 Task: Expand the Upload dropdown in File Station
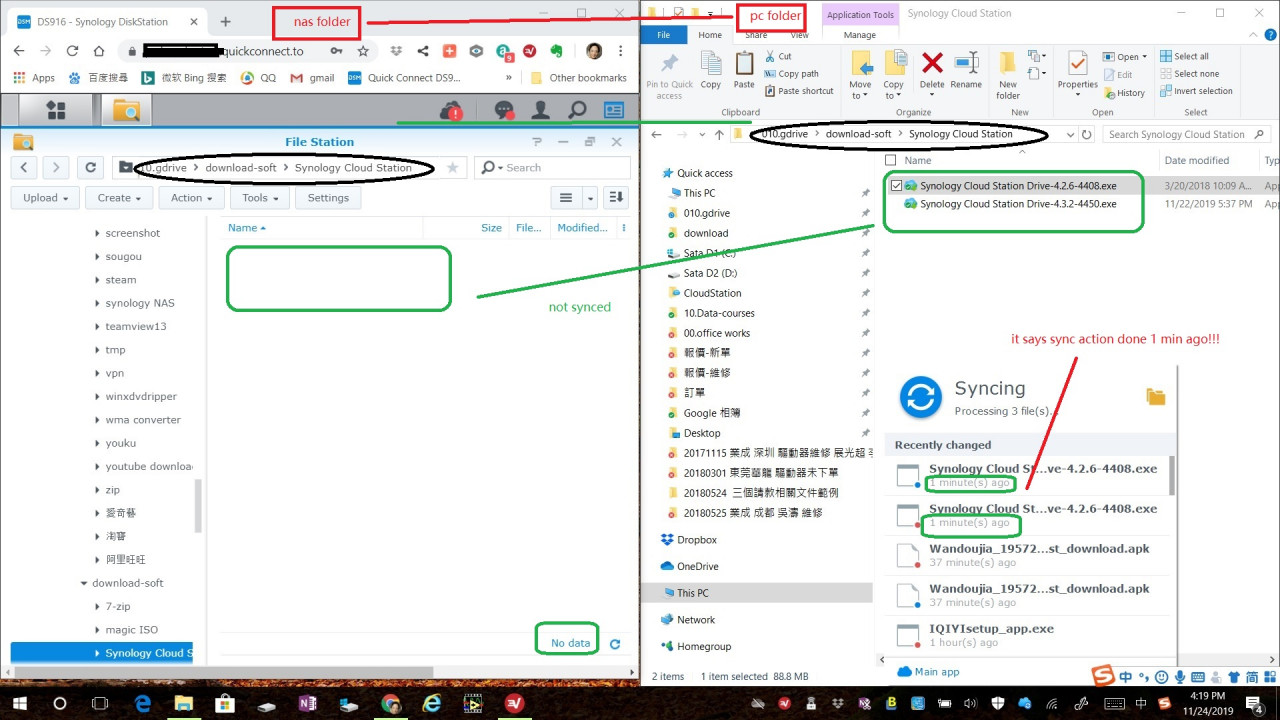click(45, 198)
